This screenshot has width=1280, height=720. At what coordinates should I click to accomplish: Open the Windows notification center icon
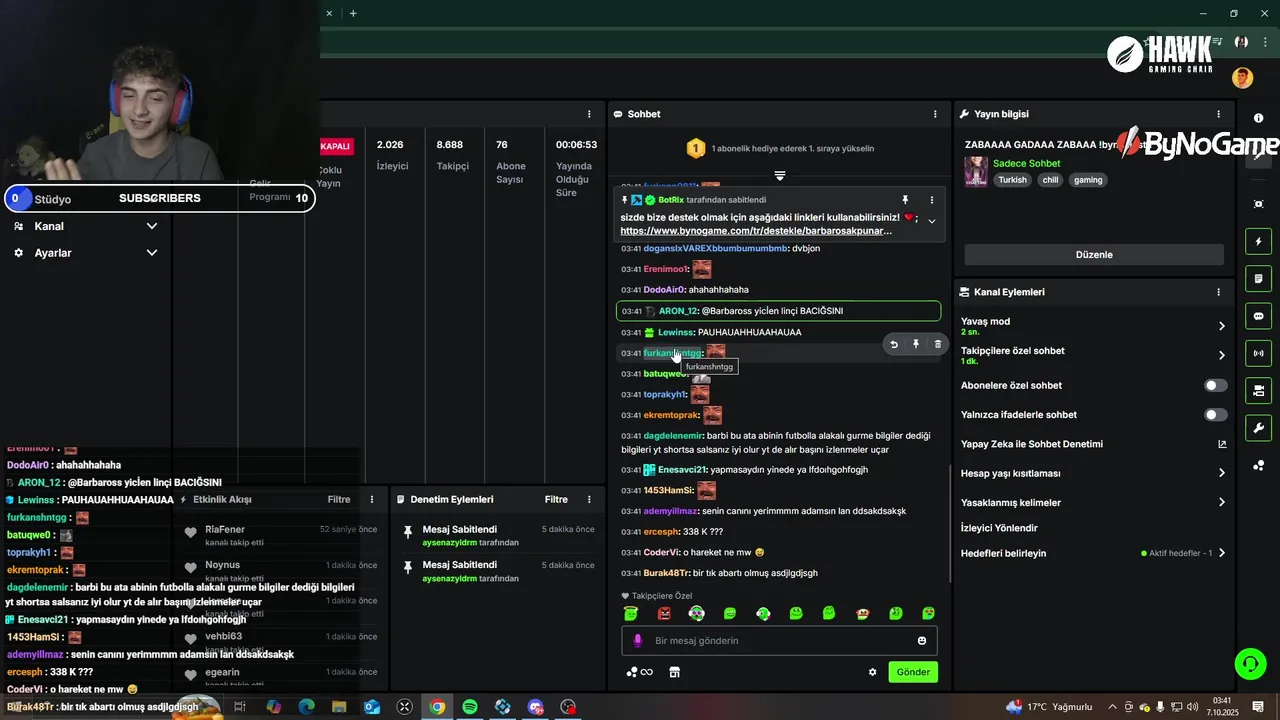pyautogui.click(x=1258, y=707)
